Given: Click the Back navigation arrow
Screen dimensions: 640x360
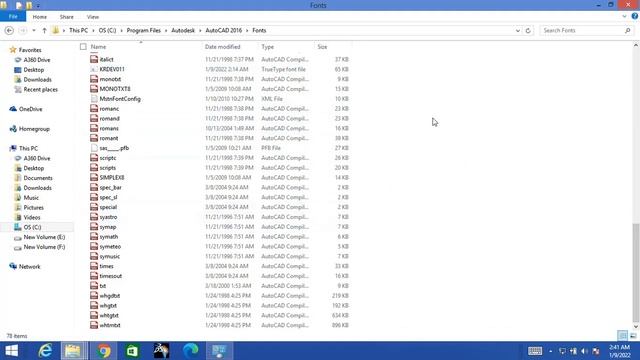Looking at the screenshot, I should pyautogui.click(x=9, y=31).
